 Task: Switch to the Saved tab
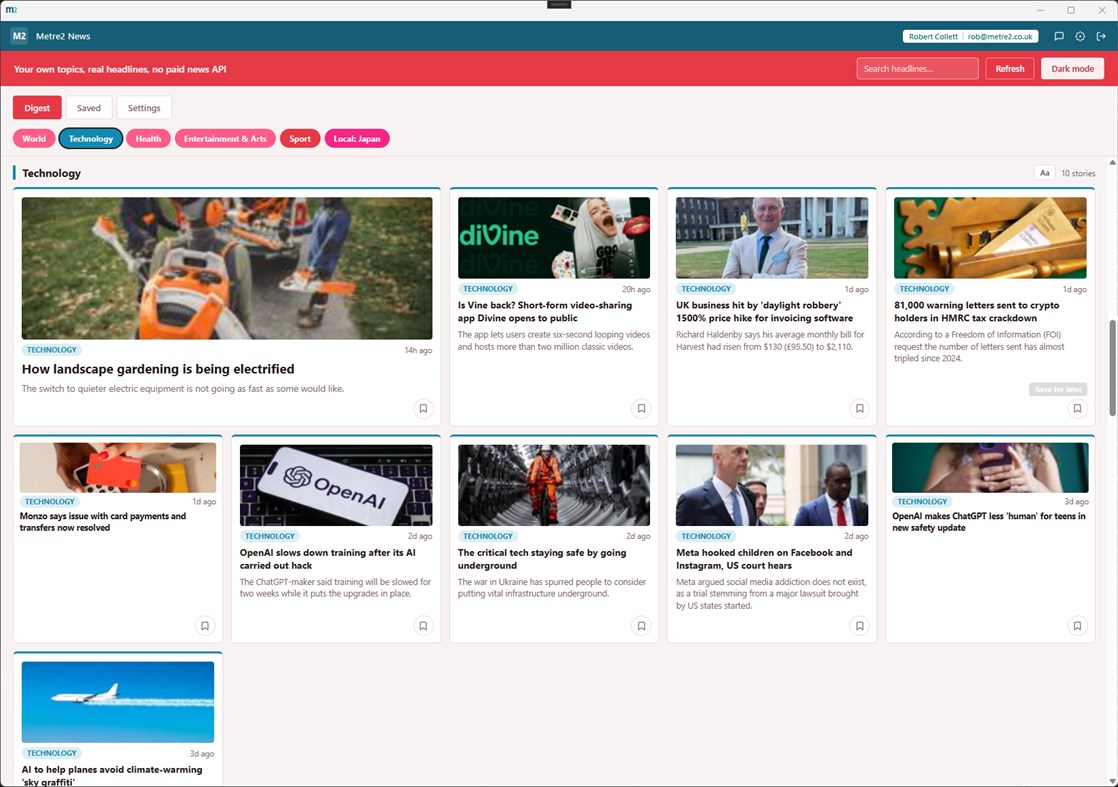(x=89, y=108)
